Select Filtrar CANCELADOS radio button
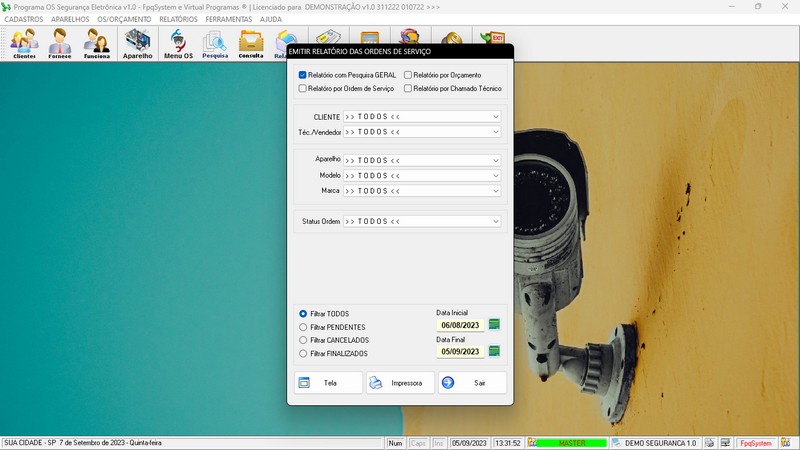This screenshot has width=800, height=450. pos(303,340)
